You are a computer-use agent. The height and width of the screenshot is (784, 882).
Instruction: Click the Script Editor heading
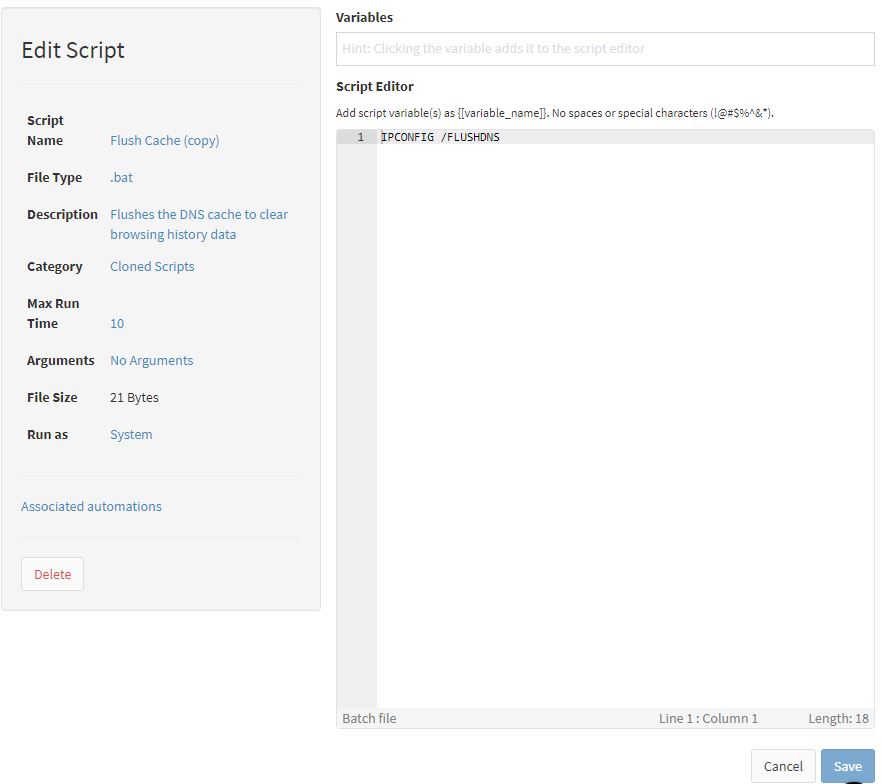(x=375, y=87)
